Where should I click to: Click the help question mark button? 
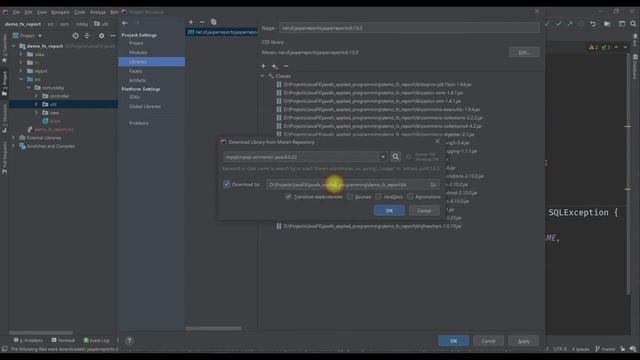(129, 340)
